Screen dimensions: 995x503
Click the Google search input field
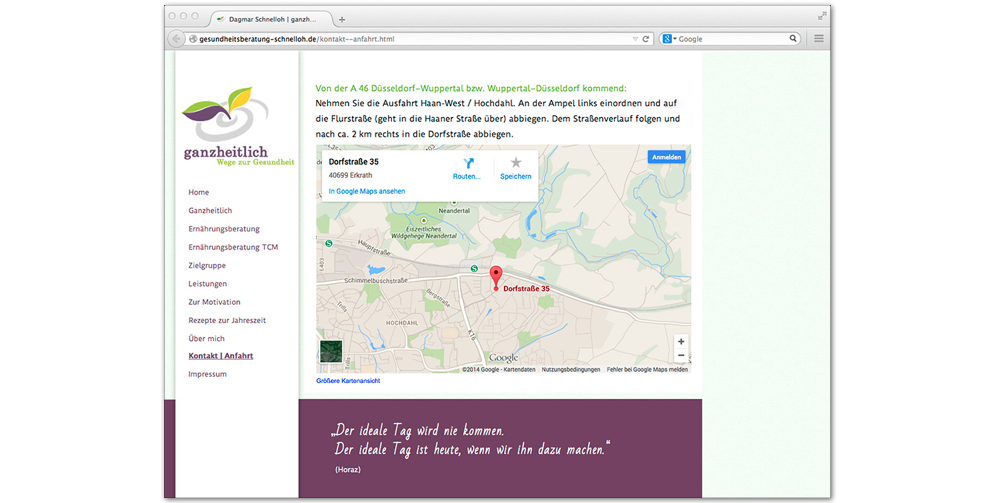point(732,39)
